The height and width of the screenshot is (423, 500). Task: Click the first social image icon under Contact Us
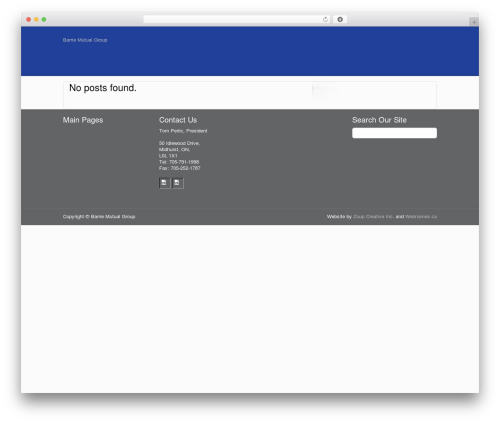pos(165,183)
